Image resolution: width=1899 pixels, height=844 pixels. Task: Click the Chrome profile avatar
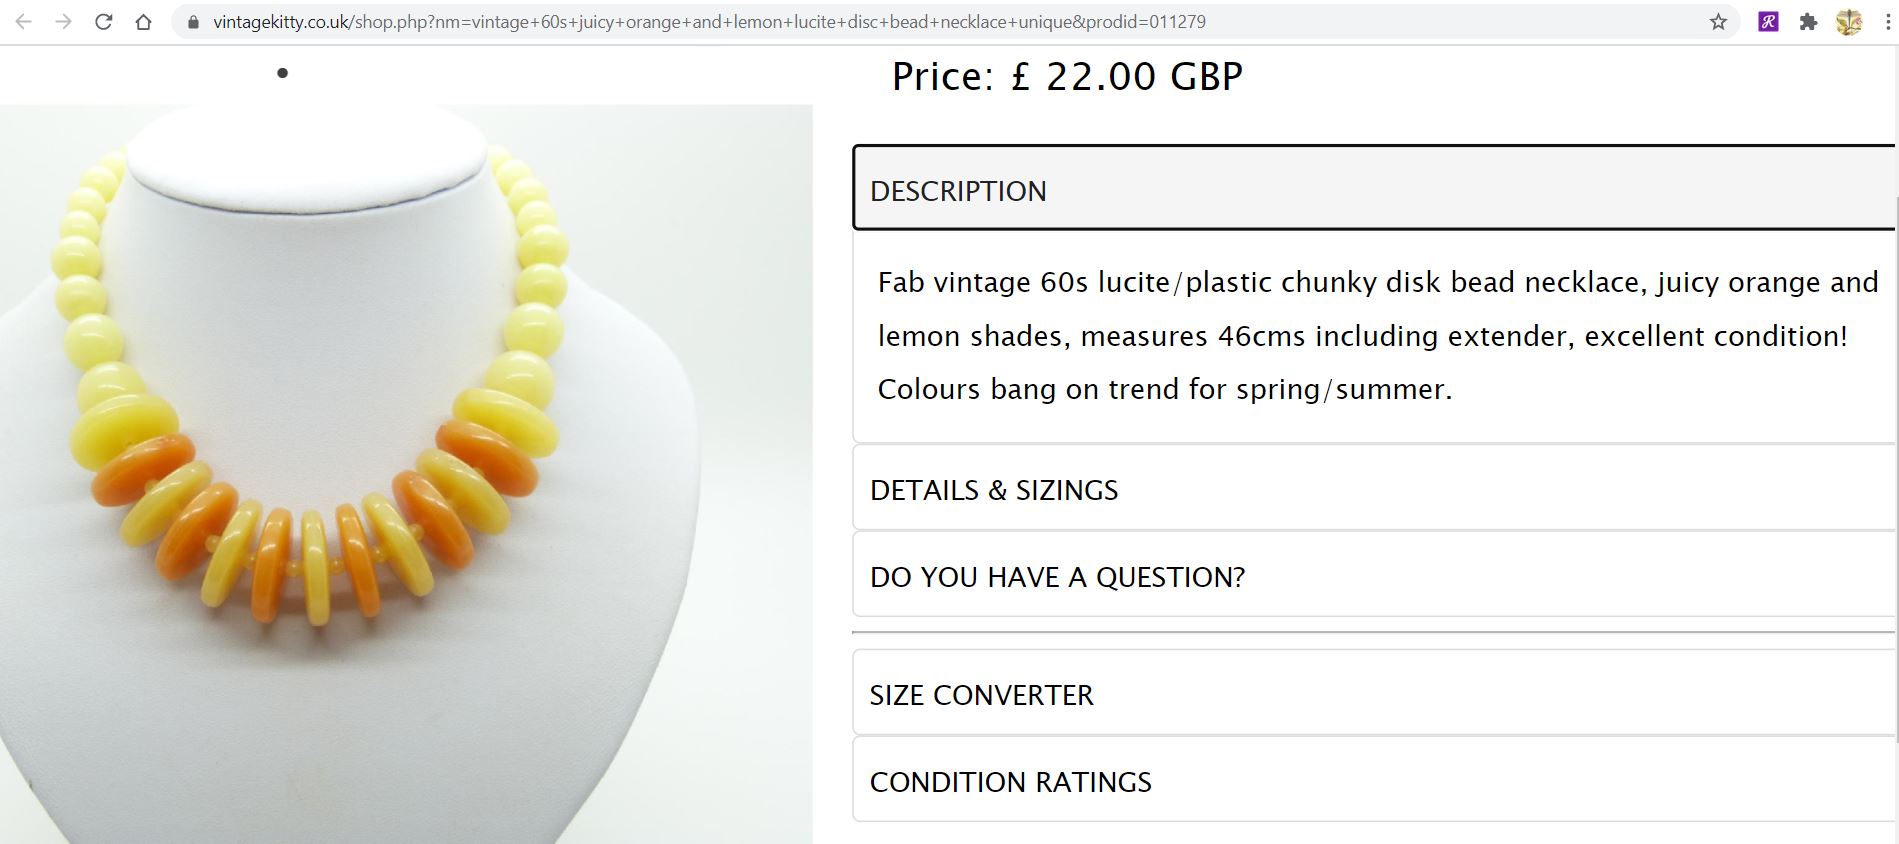[x=1848, y=22]
